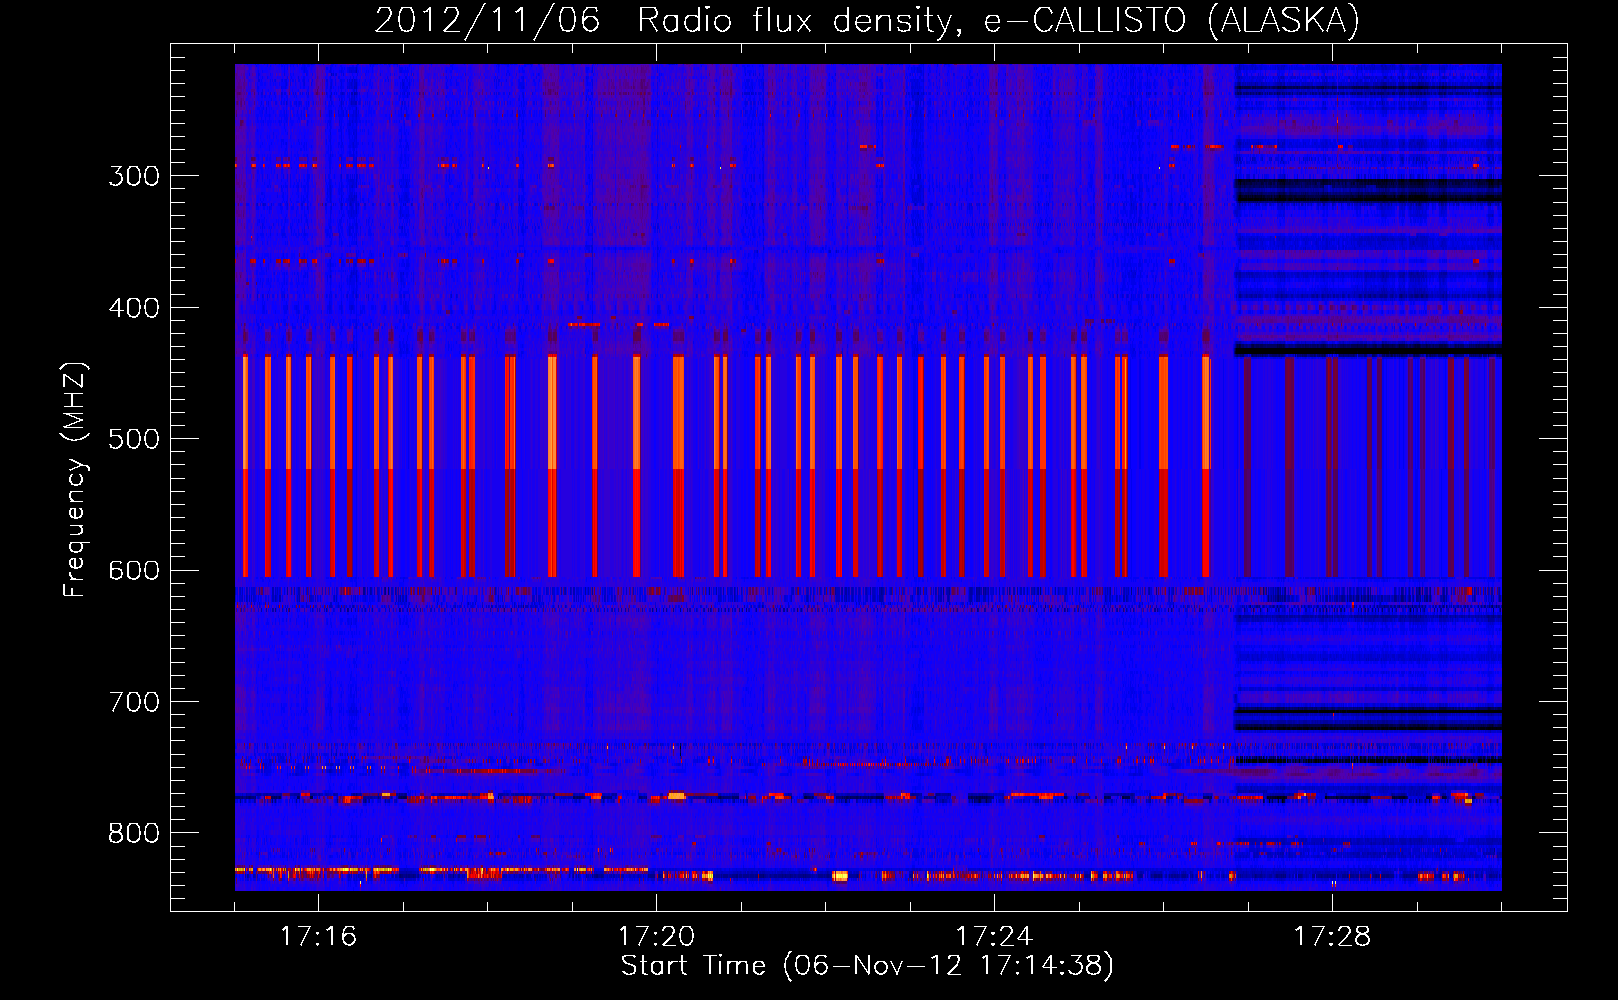Viewport: 1618px width, 1000px height.
Task: Click the 17:24 time tick label
Action: point(994,936)
